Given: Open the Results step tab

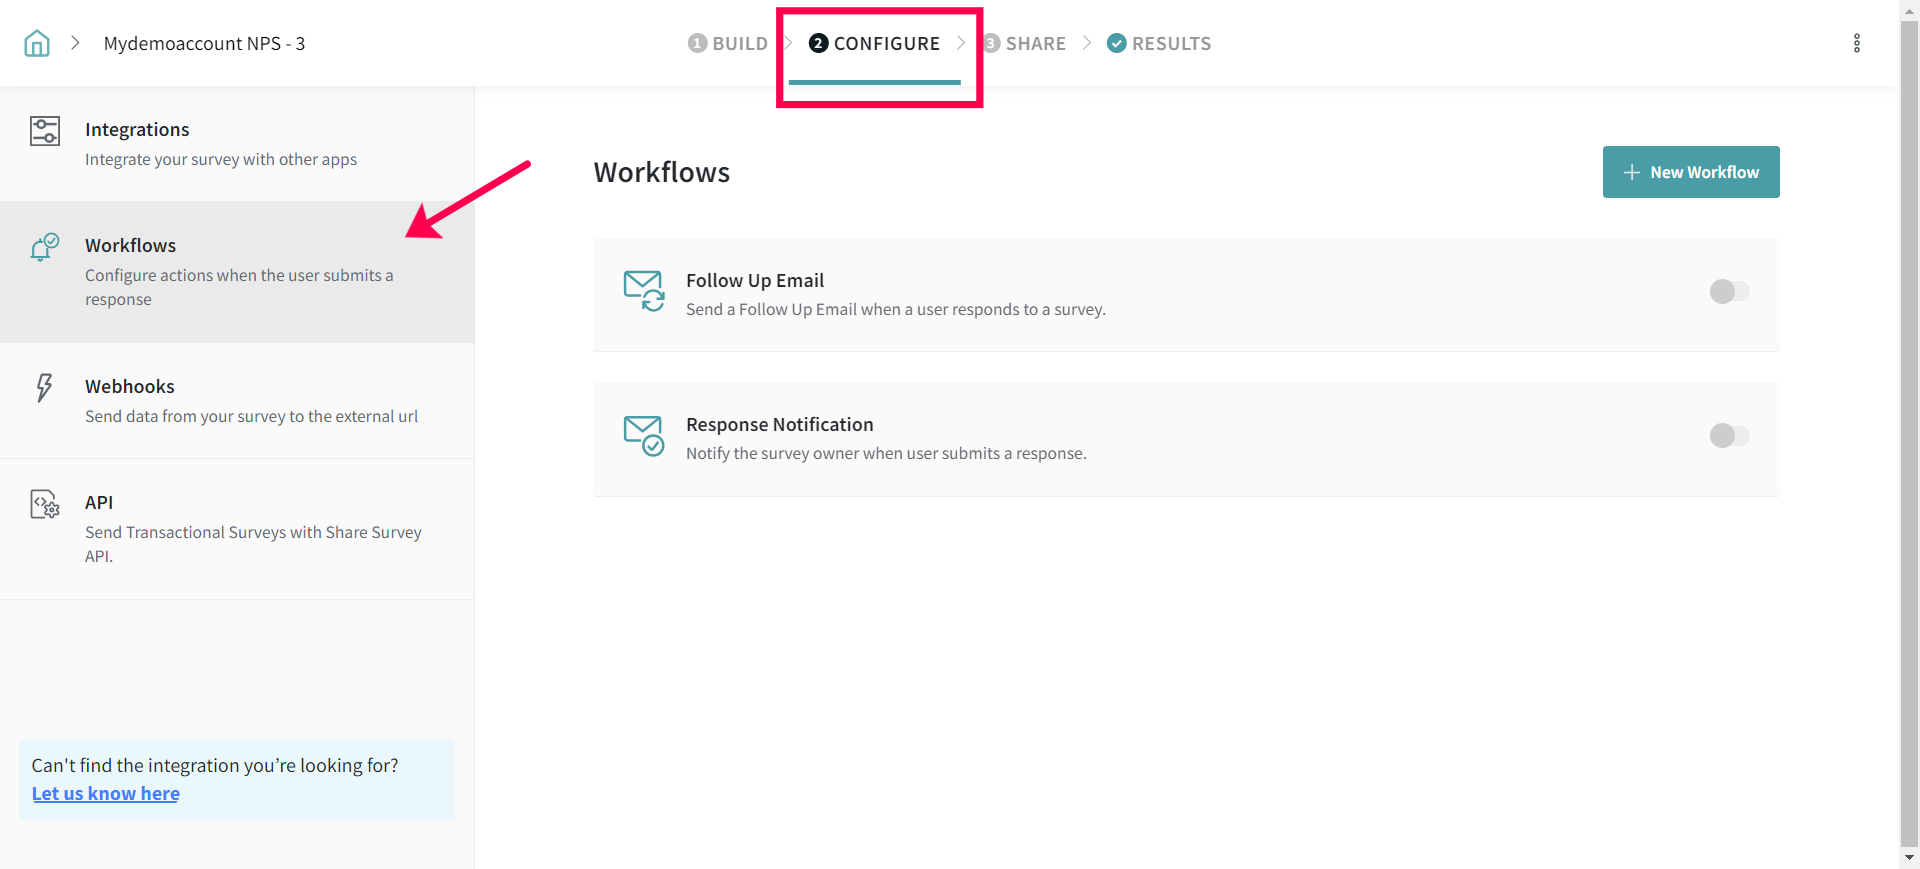Looking at the screenshot, I should click(x=1159, y=43).
